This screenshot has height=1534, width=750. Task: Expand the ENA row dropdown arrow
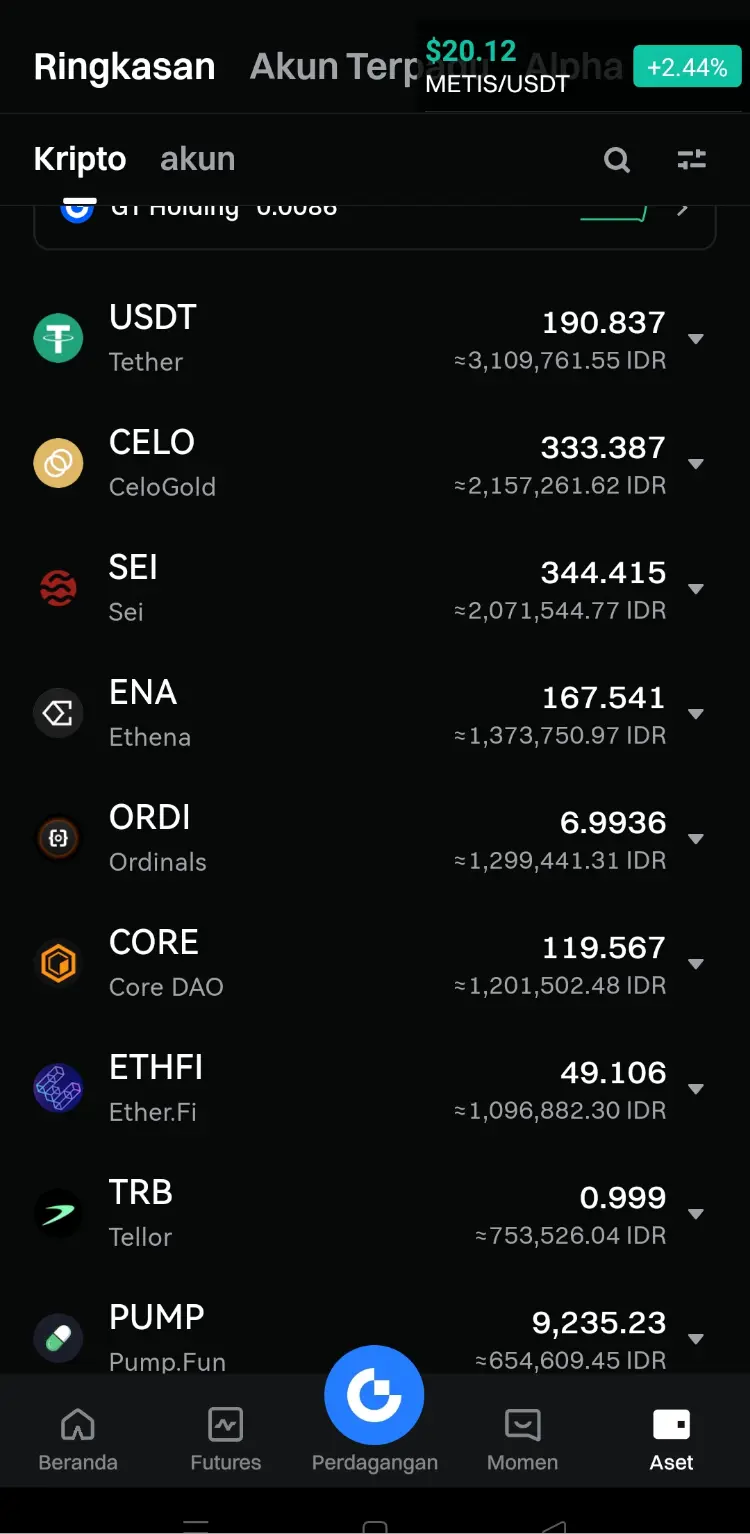tap(696, 714)
